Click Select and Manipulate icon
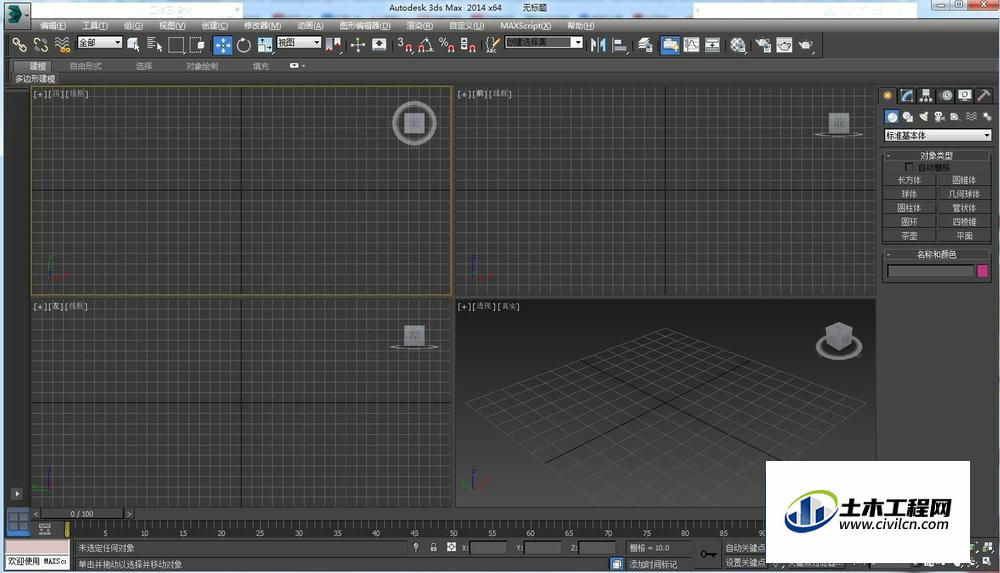This screenshot has height=573, width=1000. (x=358, y=45)
